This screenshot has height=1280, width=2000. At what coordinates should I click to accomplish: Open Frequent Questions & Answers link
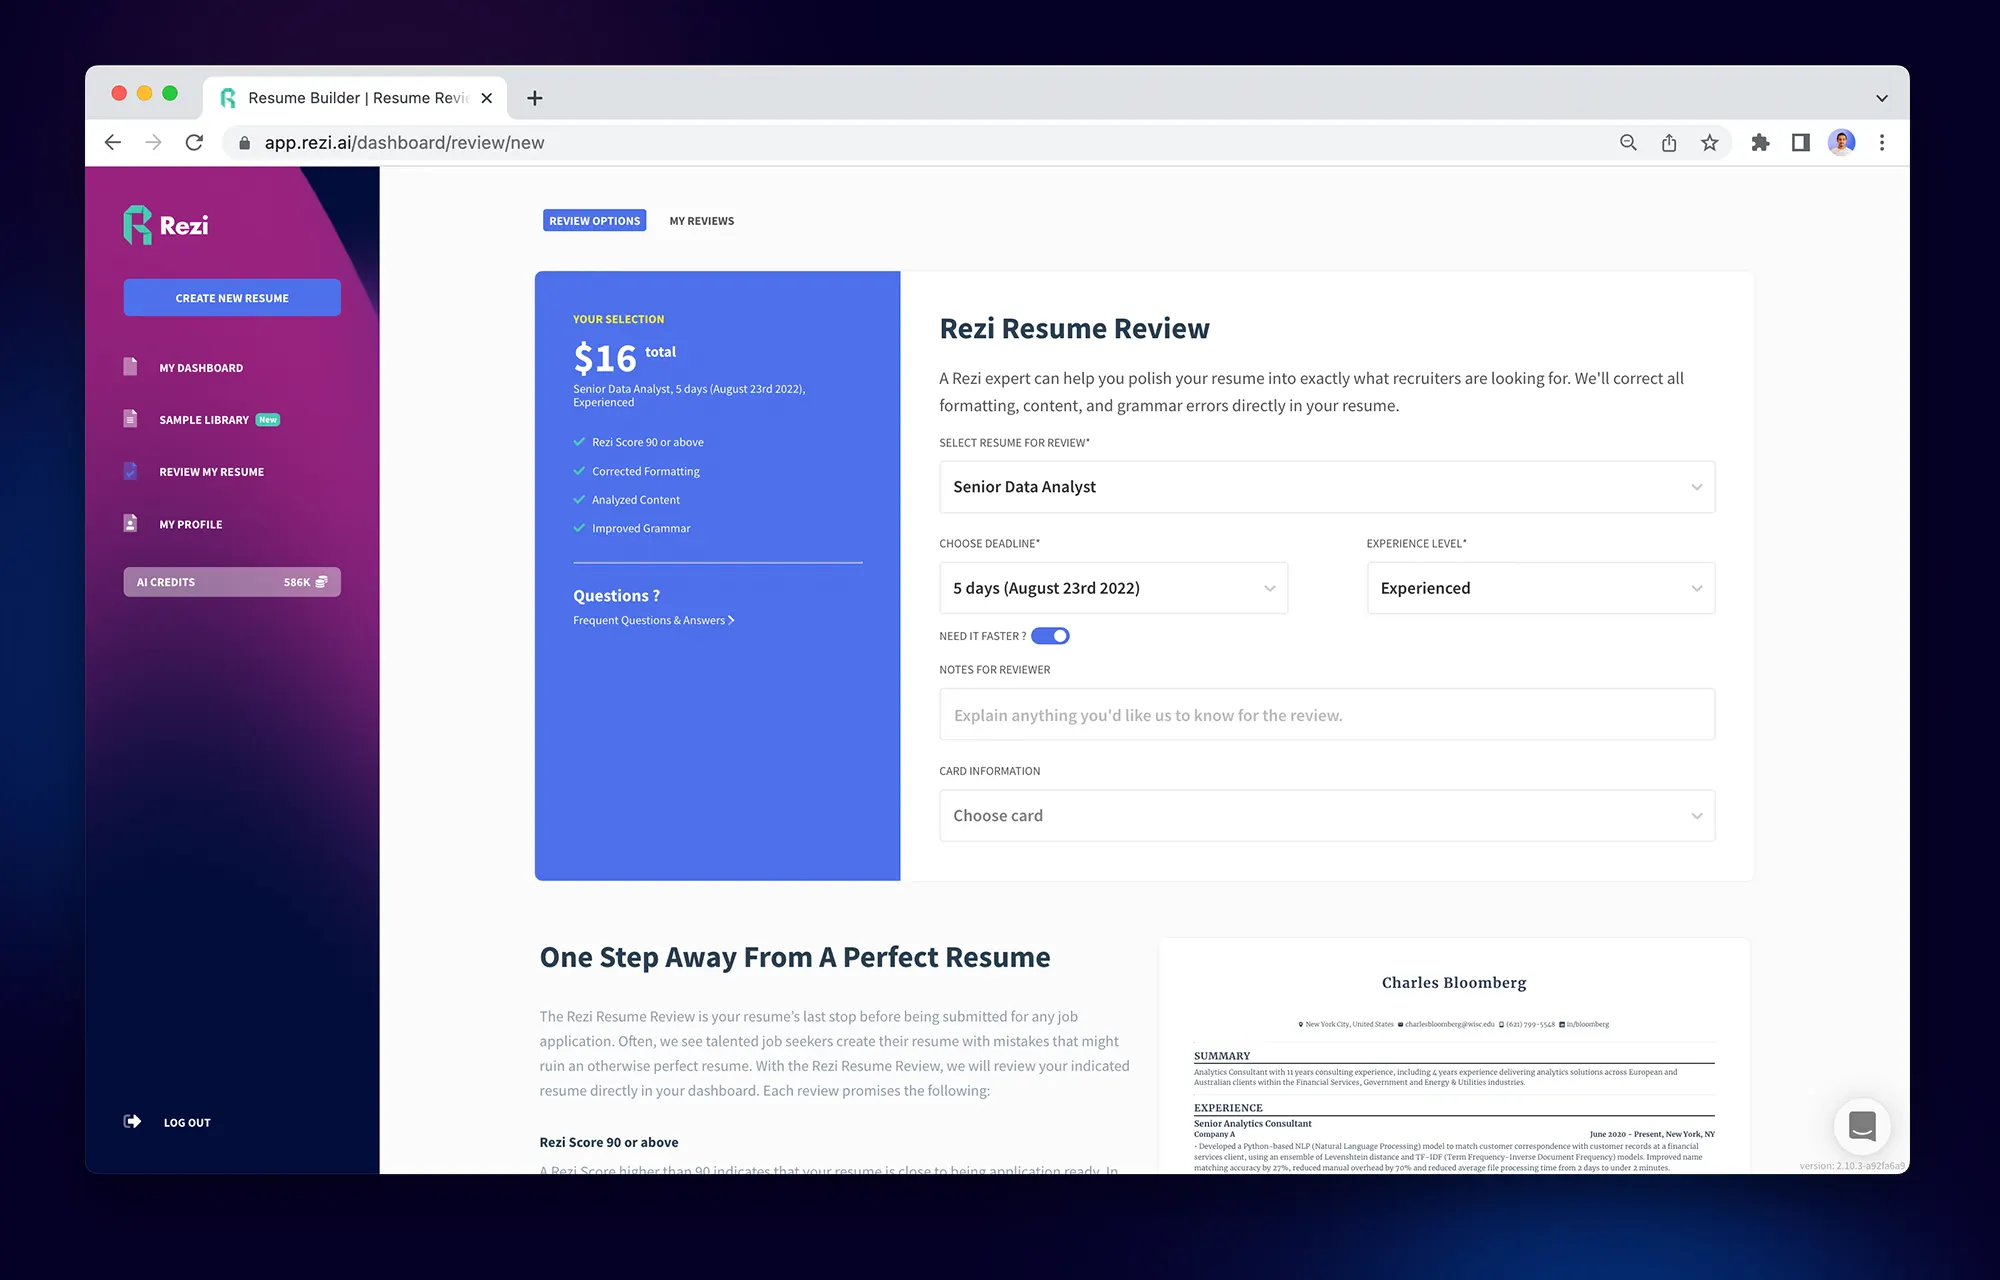click(653, 620)
